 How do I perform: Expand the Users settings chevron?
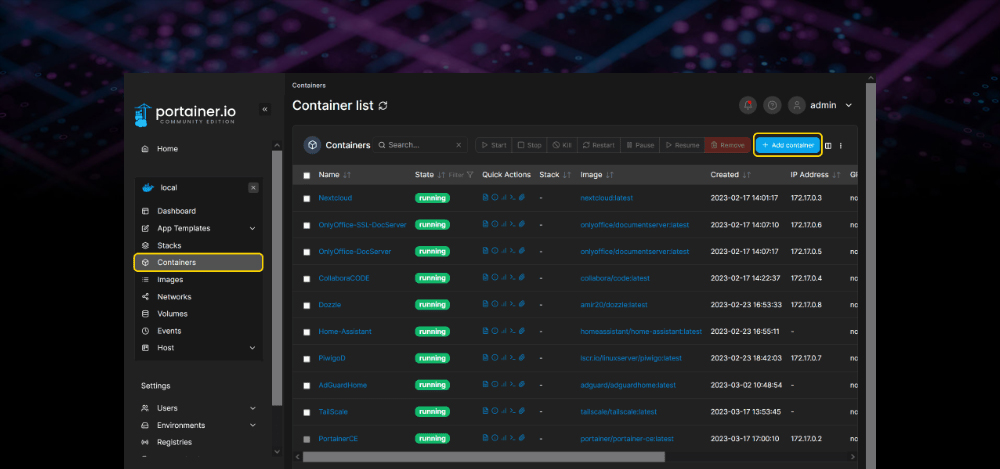click(253, 408)
